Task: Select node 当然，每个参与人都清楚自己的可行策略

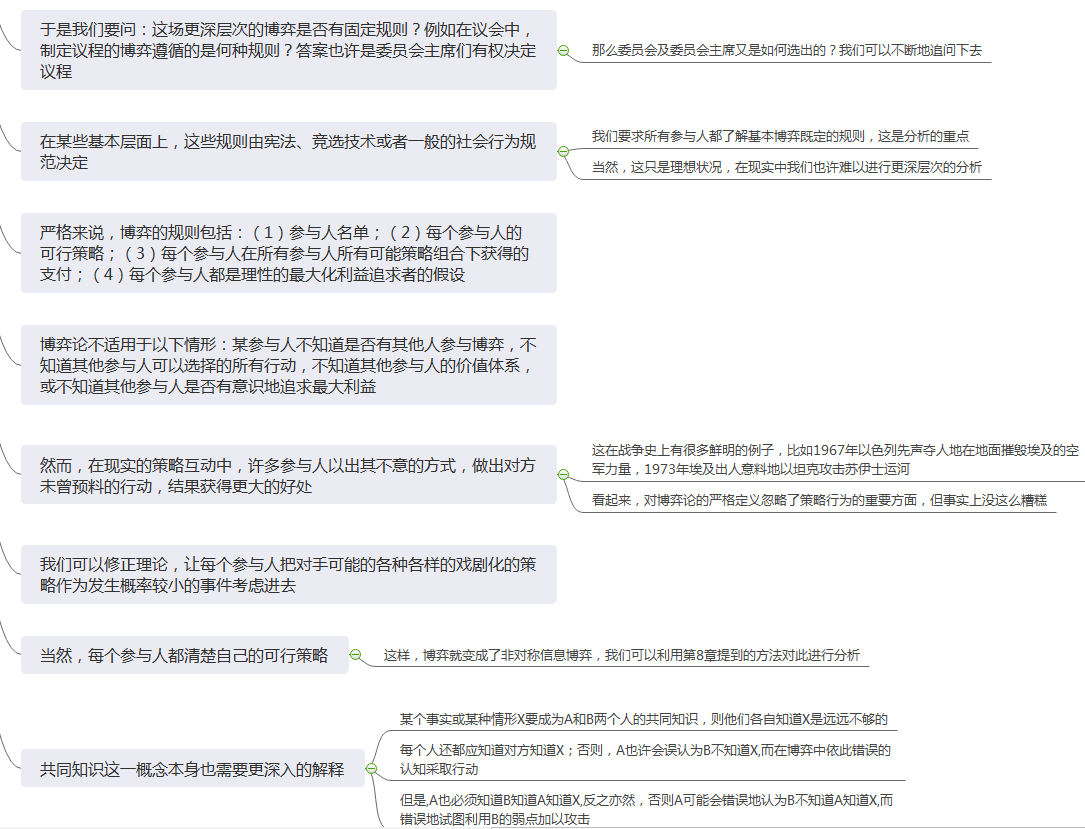Action: click(185, 655)
